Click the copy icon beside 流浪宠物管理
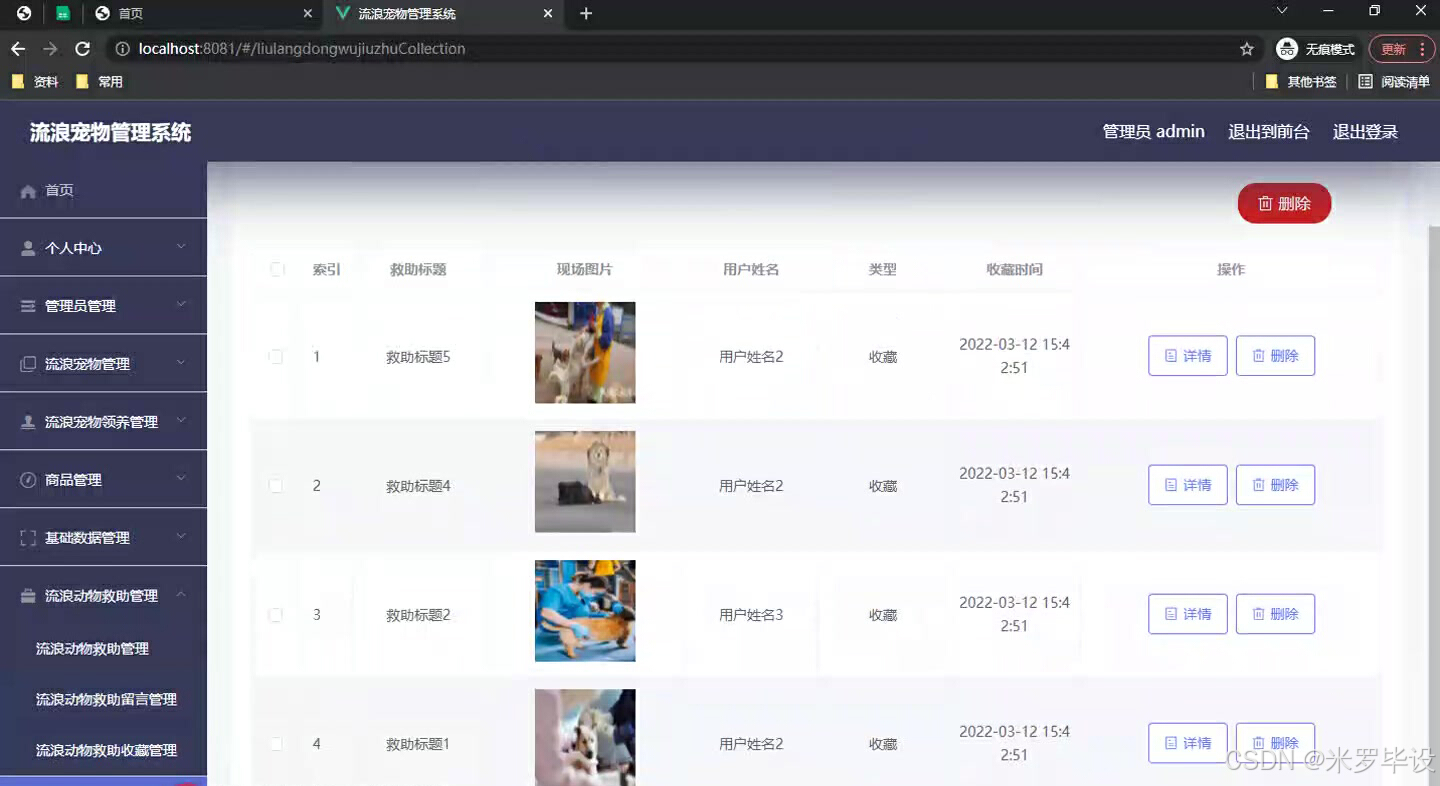Viewport: 1440px width, 786px height. click(x=28, y=364)
